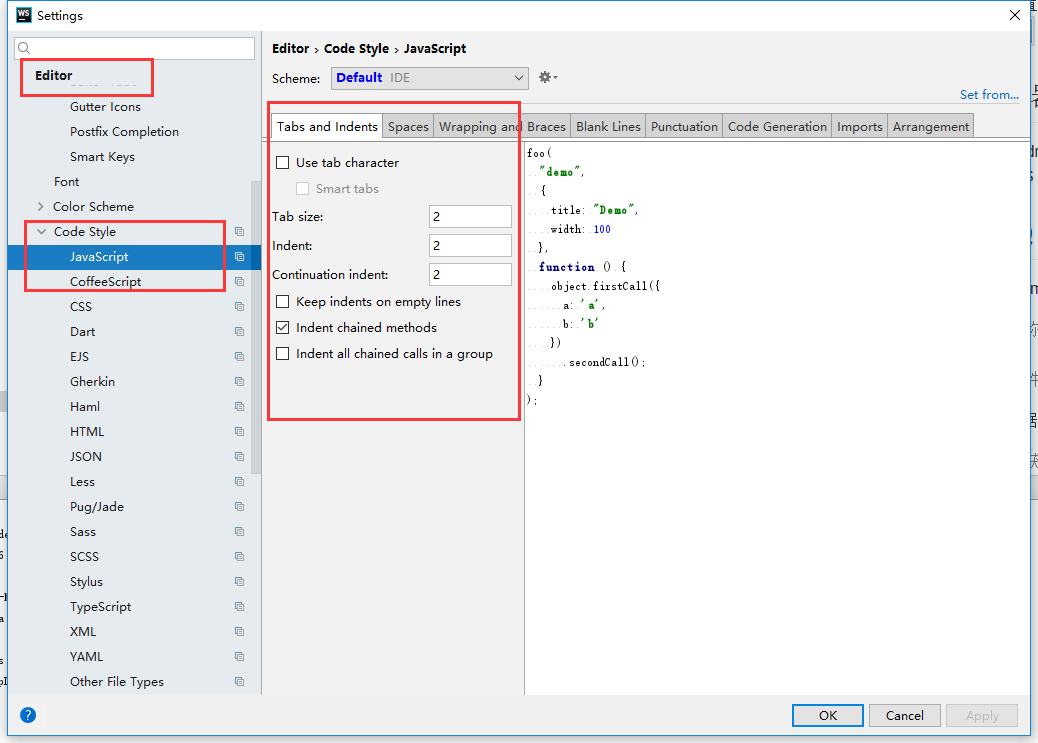Screen dimensions: 1038x743
Task: Click the Indent value field
Action: 470,246
